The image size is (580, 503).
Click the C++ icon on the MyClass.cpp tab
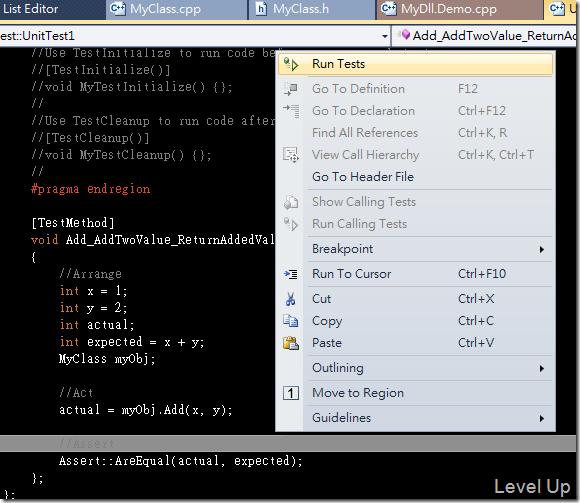pos(118,9)
